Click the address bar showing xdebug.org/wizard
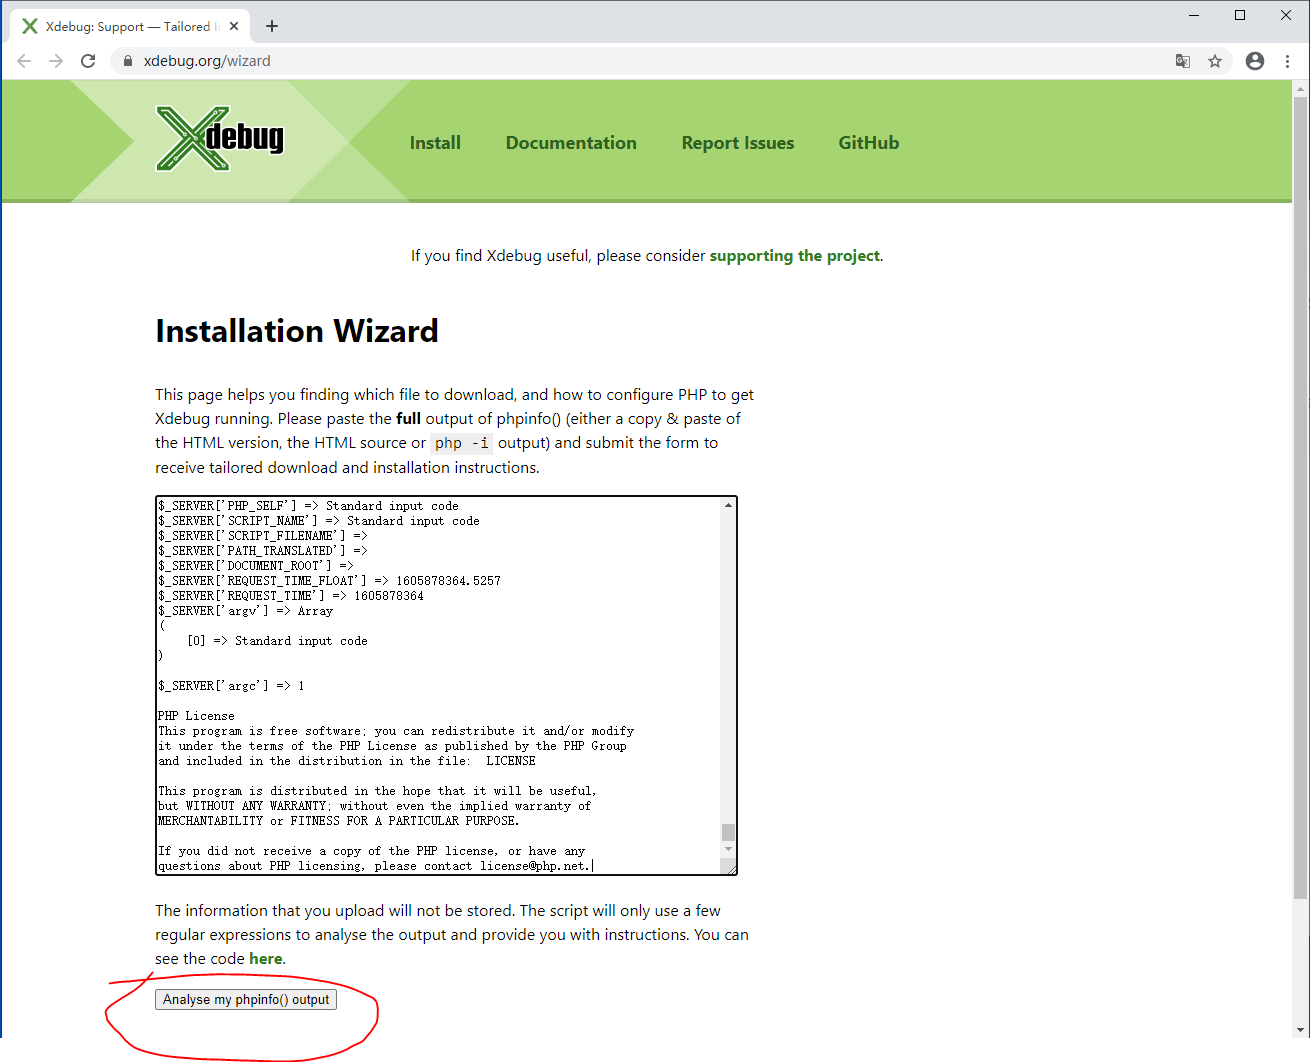Screen dimensions: 1310x1062 (206, 60)
